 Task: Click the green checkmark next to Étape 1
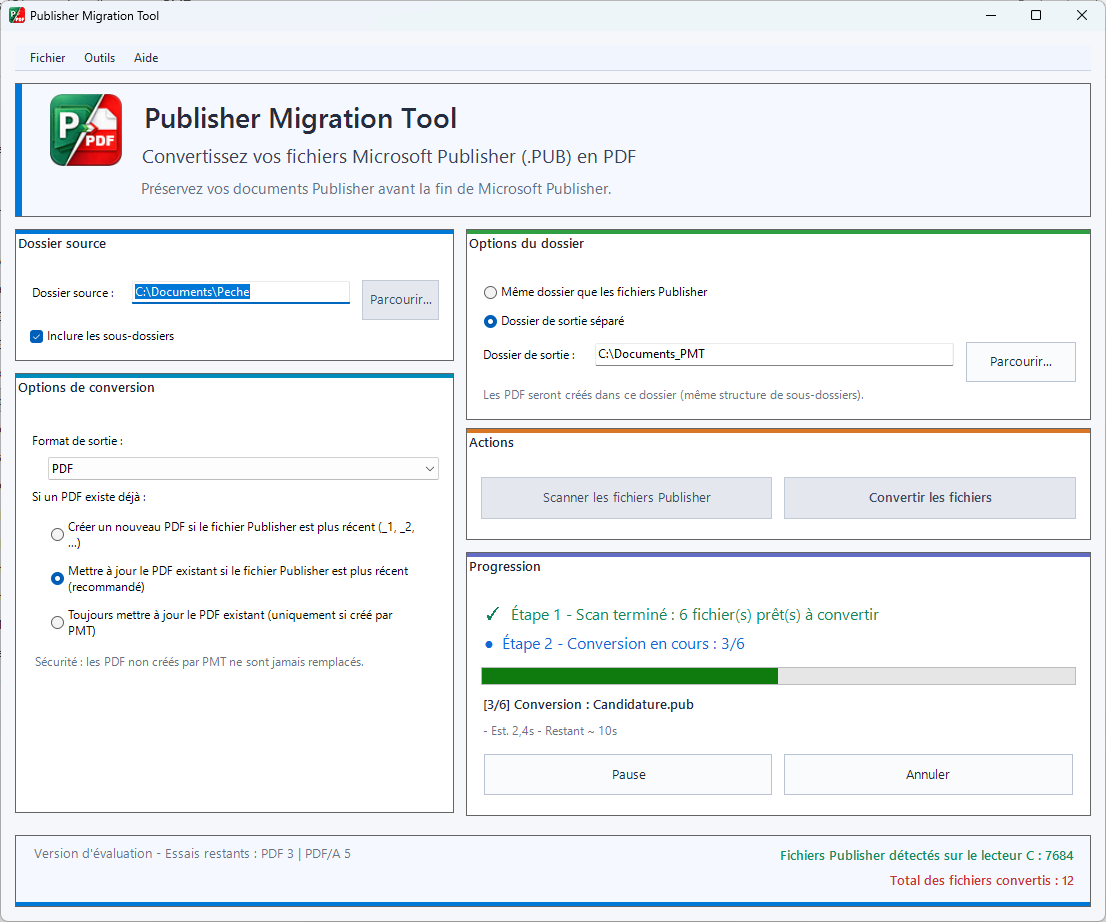pos(492,614)
